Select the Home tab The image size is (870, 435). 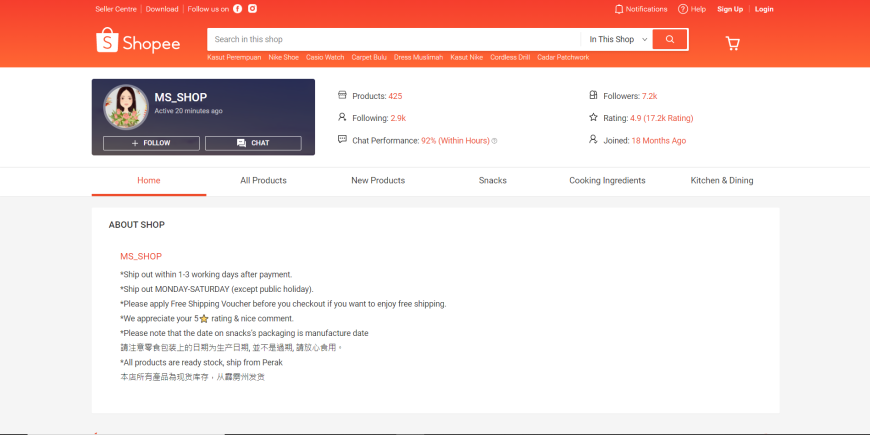point(149,181)
